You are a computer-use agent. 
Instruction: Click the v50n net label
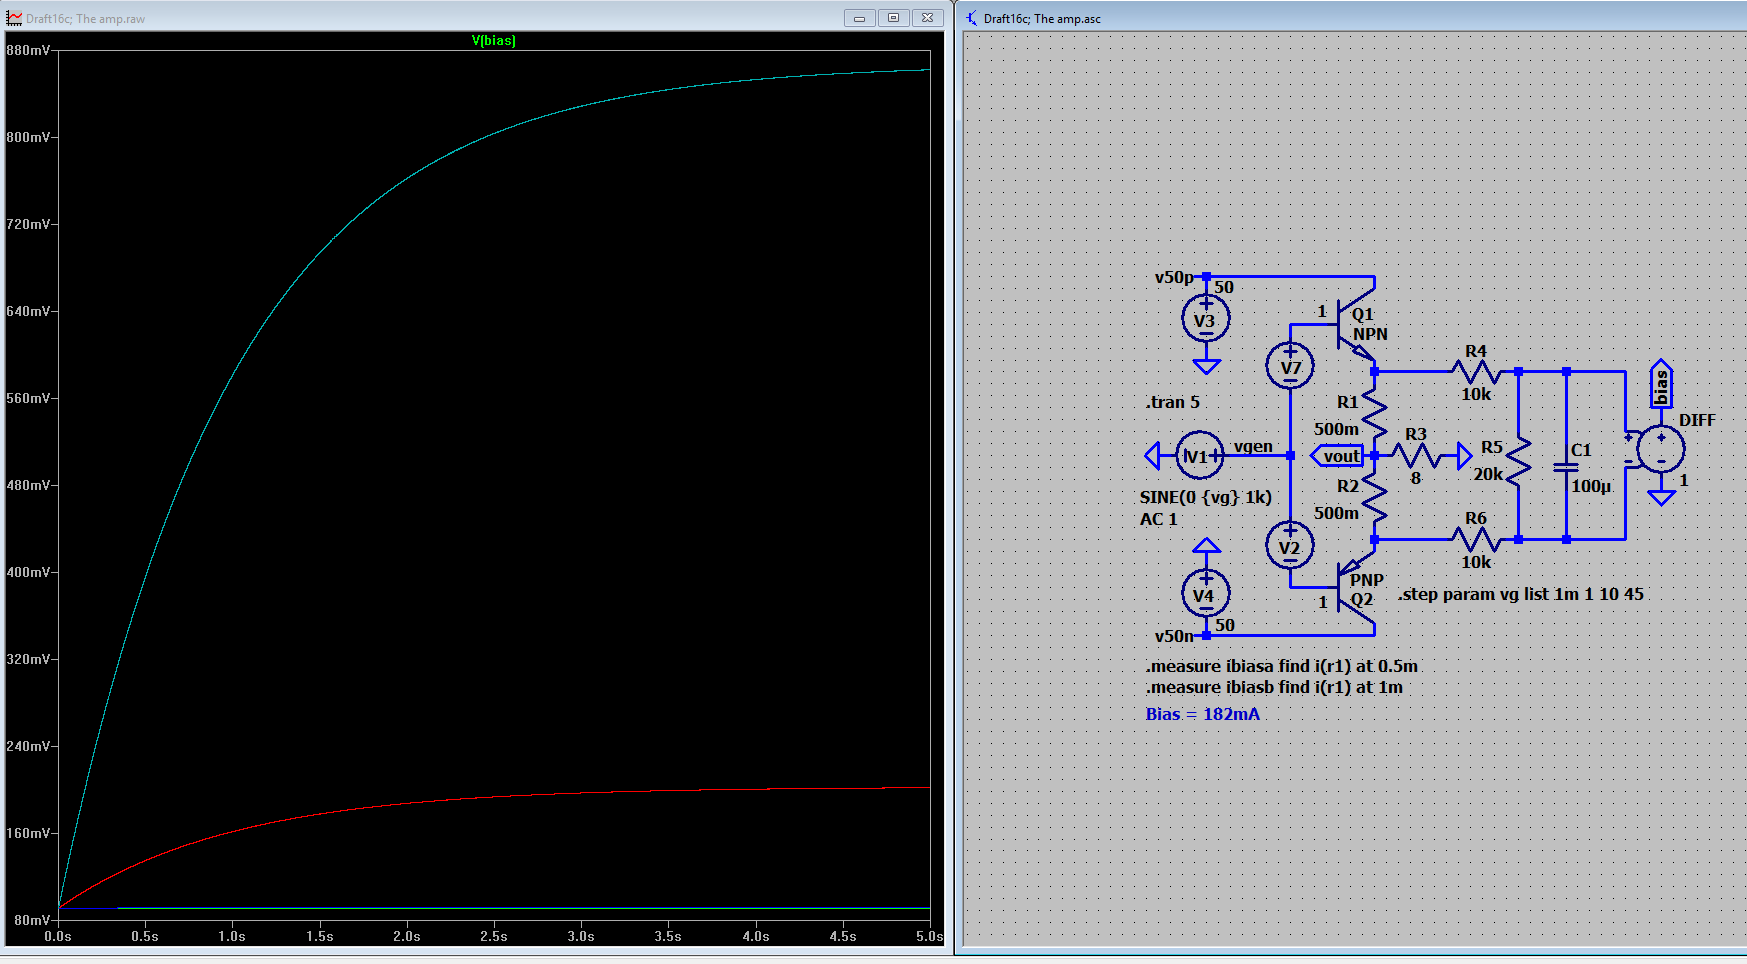1174,636
